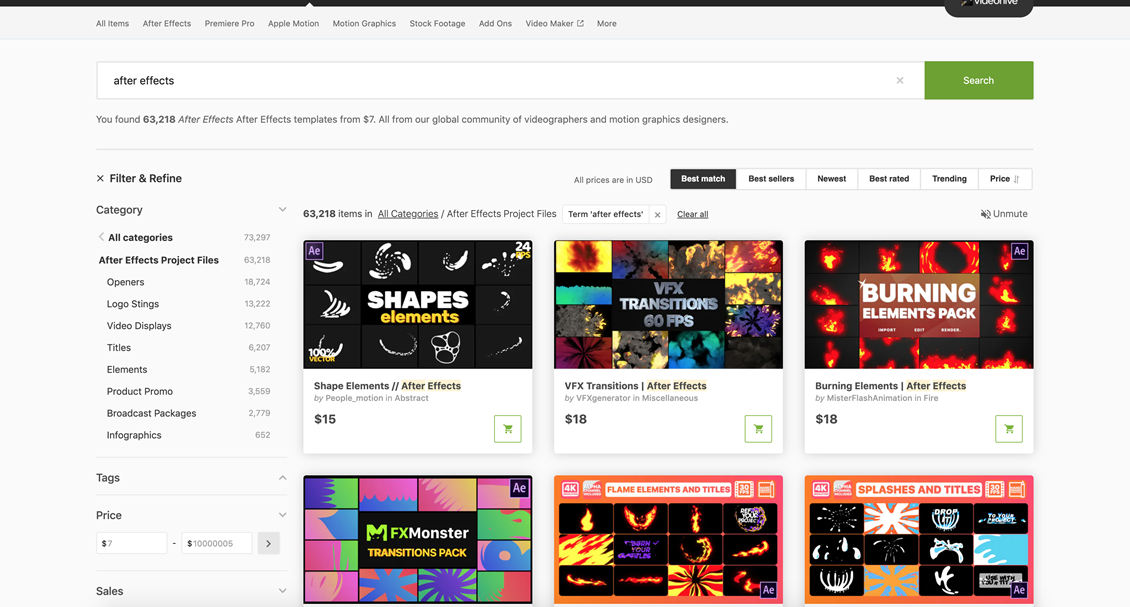Open the 'Shape Elements // After Effects' title

pyautogui.click(x=388, y=386)
